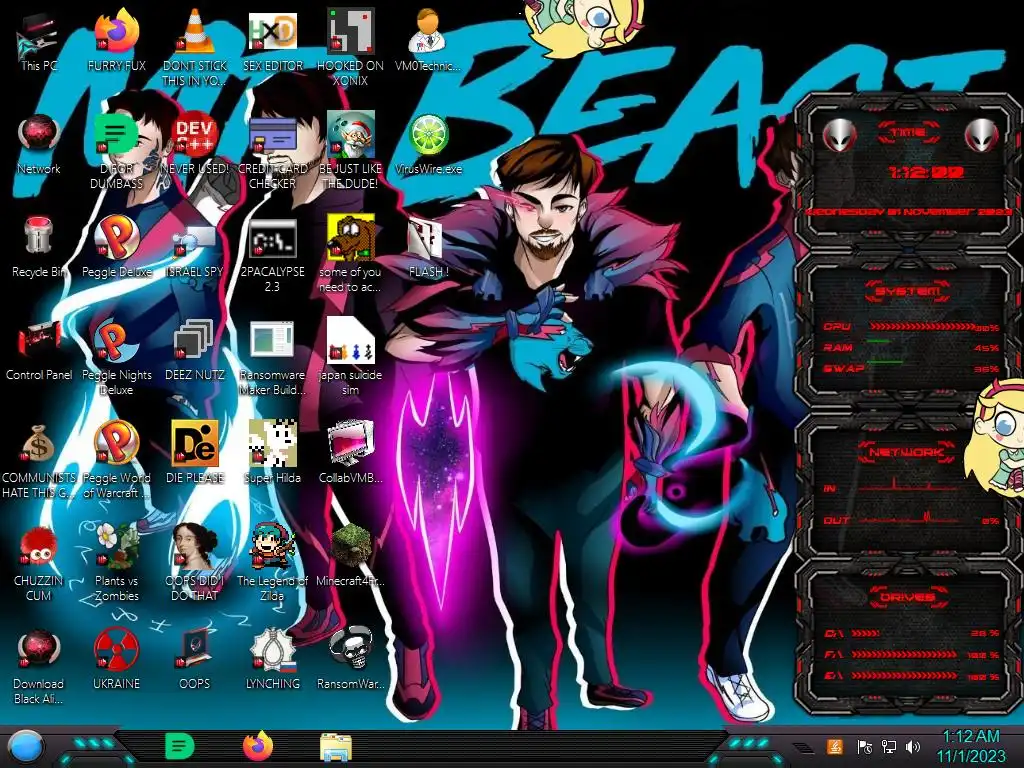The height and width of the screenshot is (768, 1024).
Task: Open the Action Center flag tray icon
Action: click(864, 746)
